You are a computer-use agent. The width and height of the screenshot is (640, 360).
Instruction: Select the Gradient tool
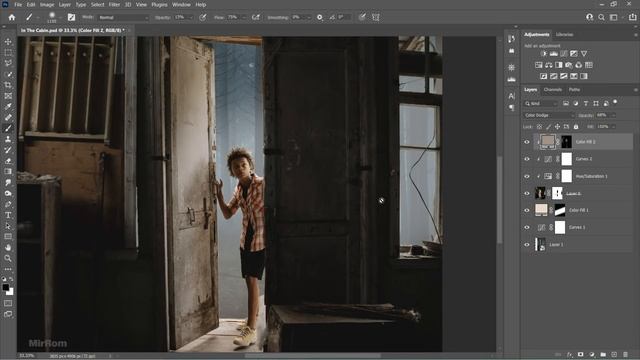pos(8,171)
